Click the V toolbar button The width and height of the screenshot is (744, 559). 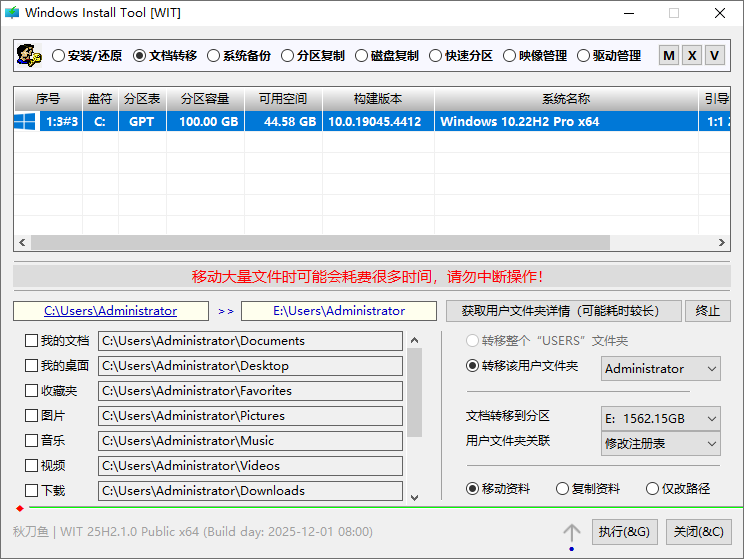pyautogui.click(x=715, y=56)
